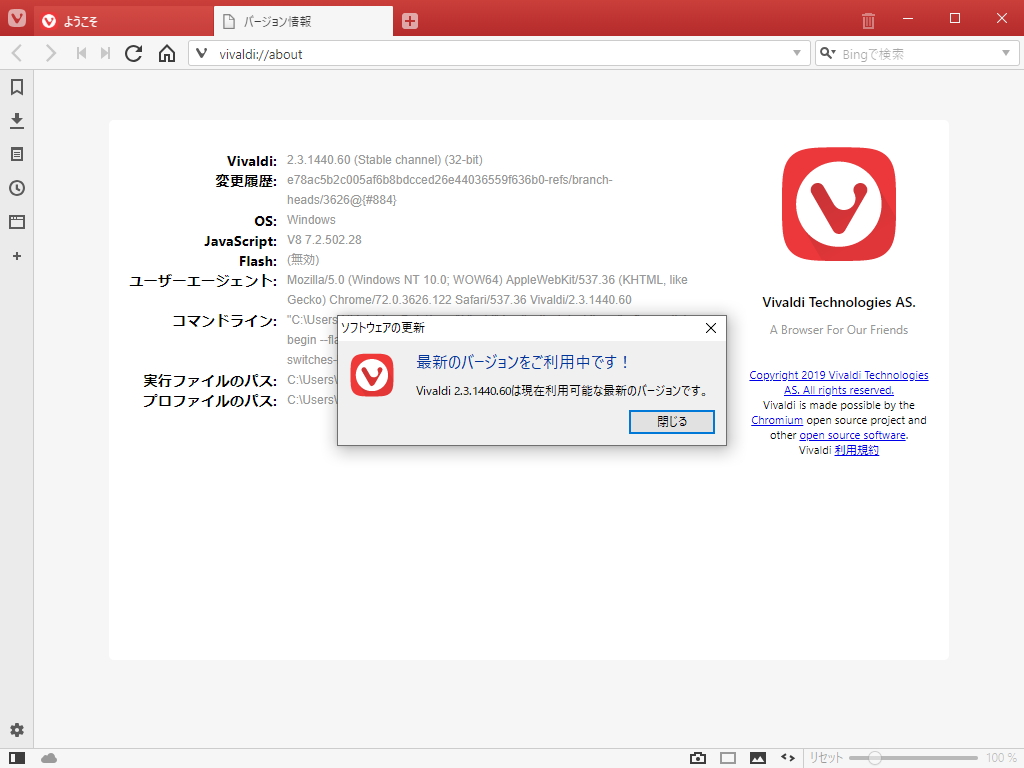
Task: Capture page screenshot with camera icon
Action: [697, 757]
